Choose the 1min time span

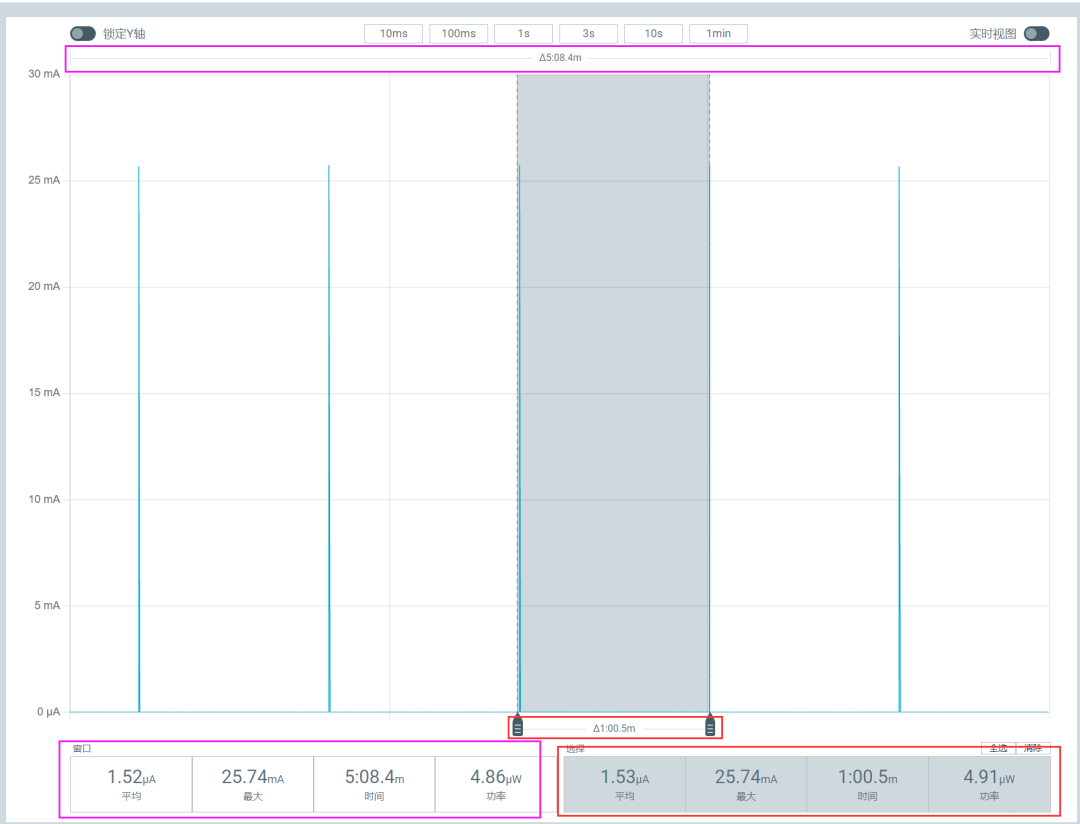click(718, 34)
